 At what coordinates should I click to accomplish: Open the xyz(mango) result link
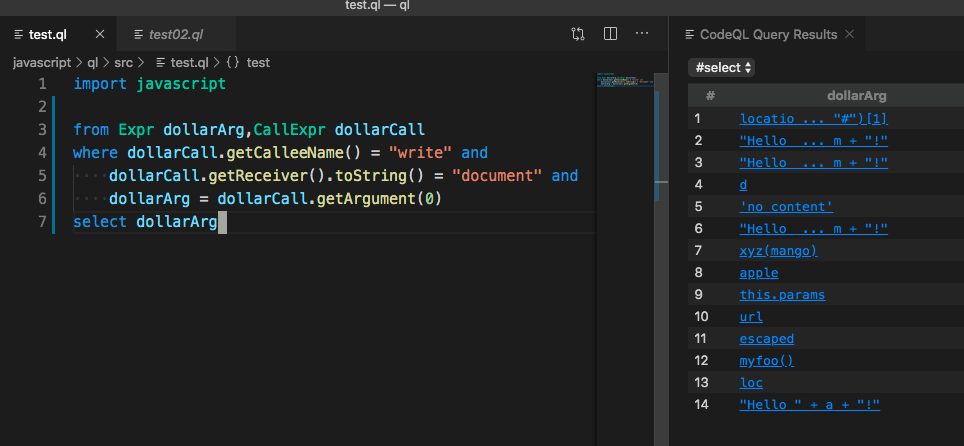click(x=778, y=251)
